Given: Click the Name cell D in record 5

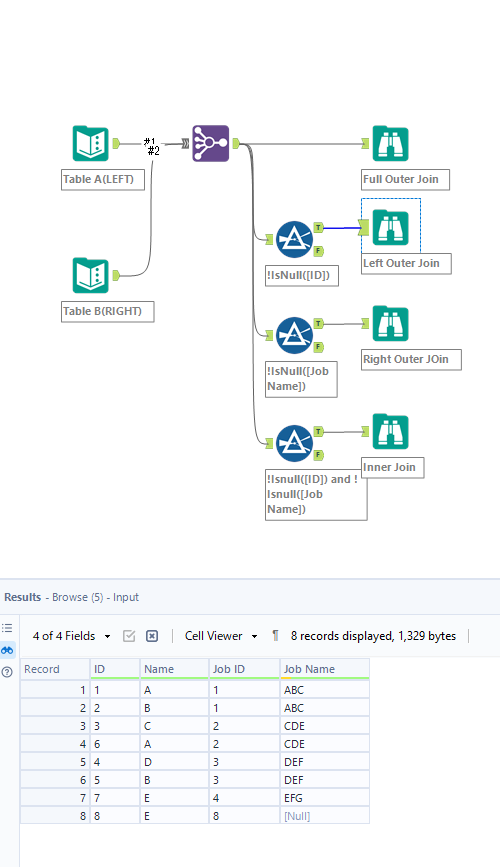Looking at the screenshot, I should coord(175,762).
